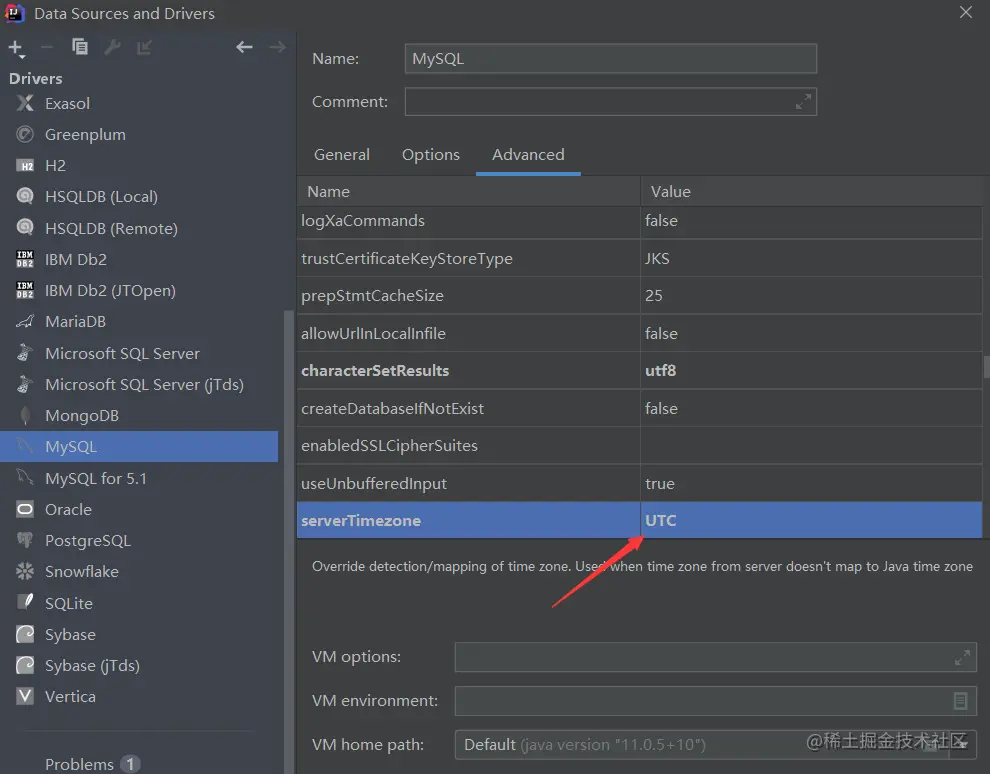Select the IBM Db2 driver icon
Image resolution: width=990 pixels, height=774 pixels.
tap(25, 259)
